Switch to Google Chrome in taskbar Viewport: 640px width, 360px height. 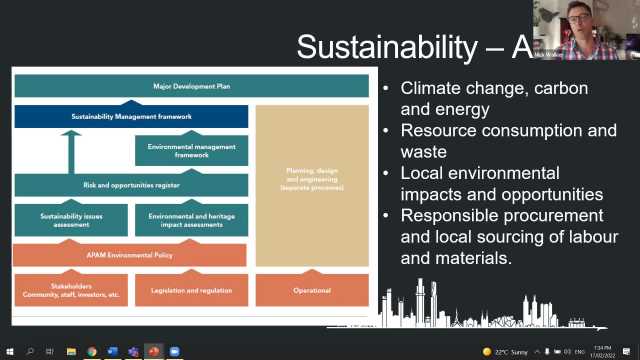point(92,351)
